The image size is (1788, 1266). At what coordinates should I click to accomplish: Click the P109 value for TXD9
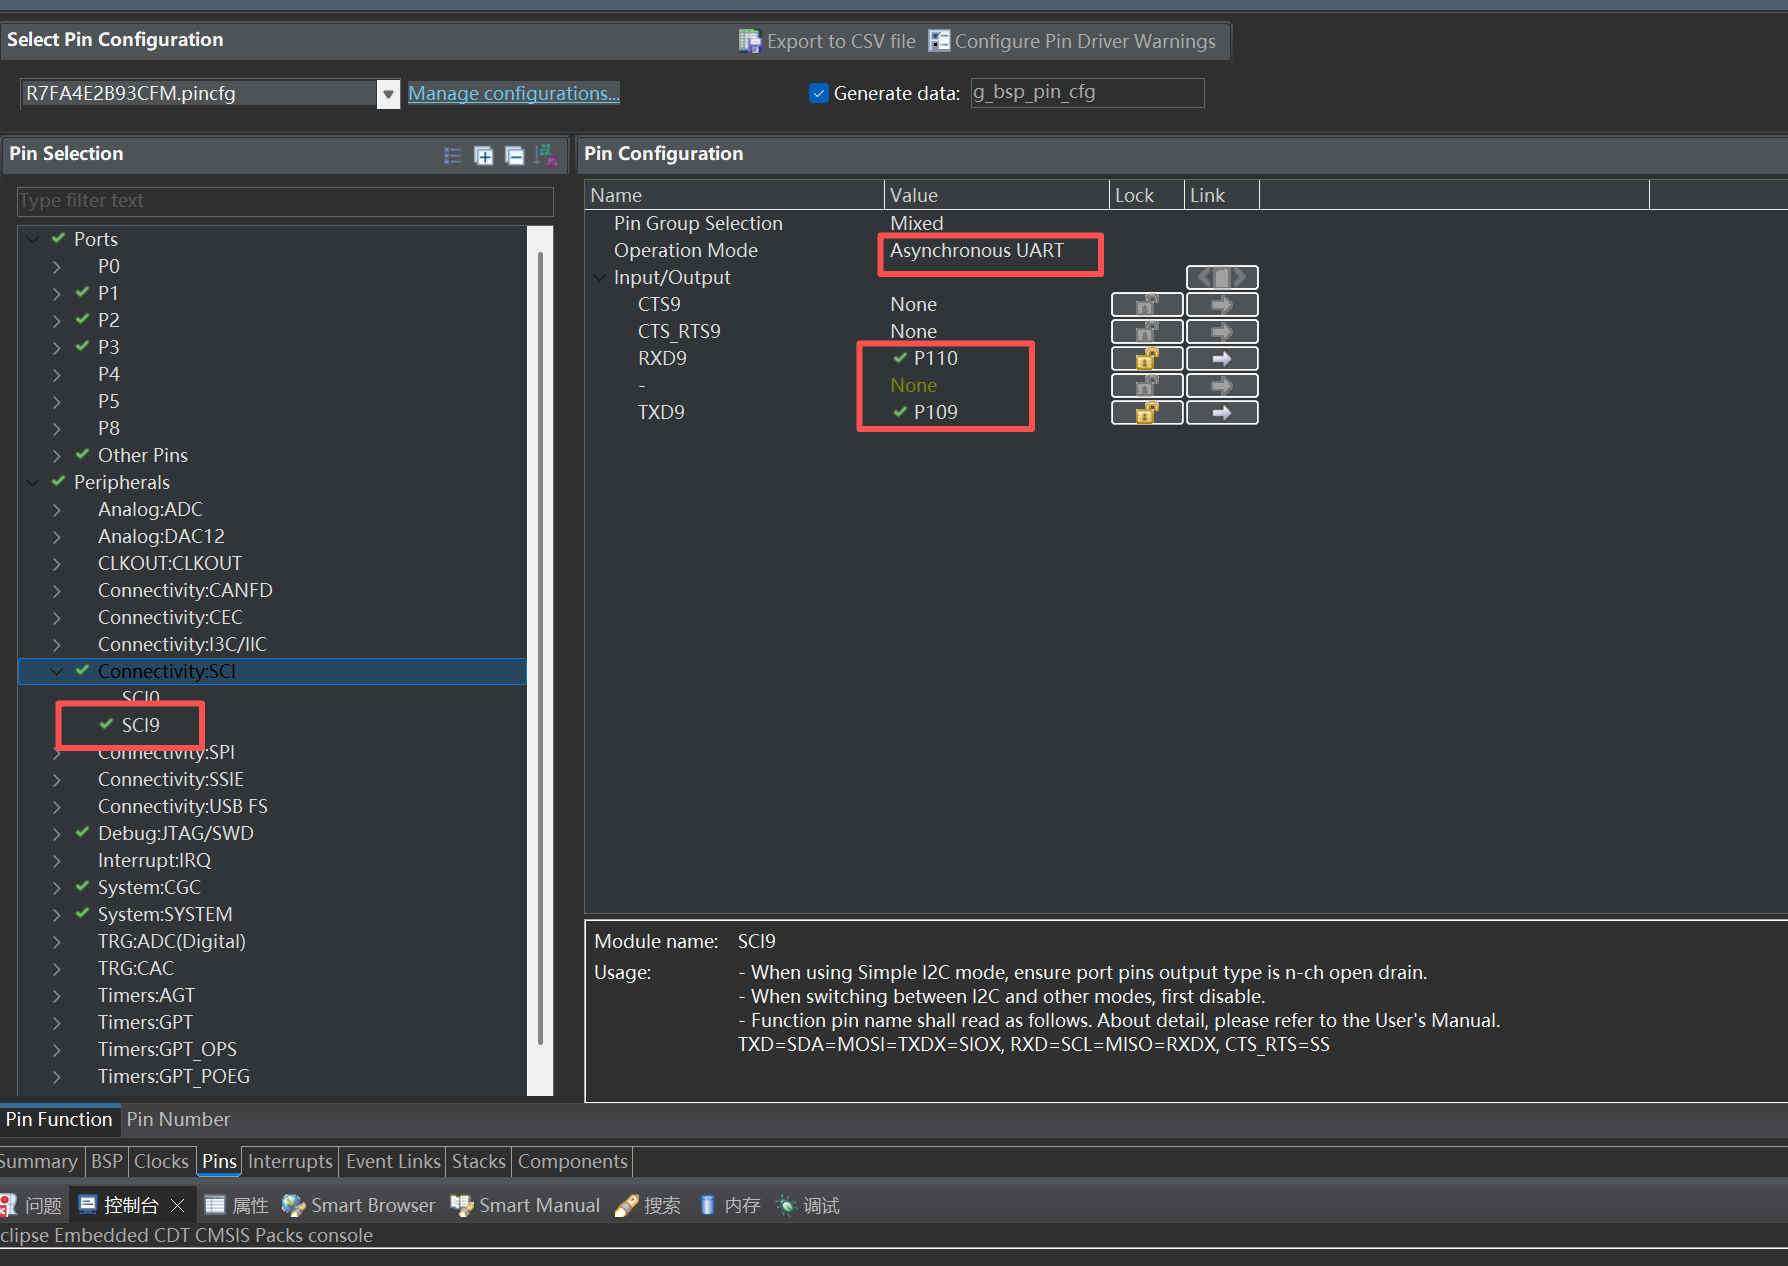click(936, 412)
